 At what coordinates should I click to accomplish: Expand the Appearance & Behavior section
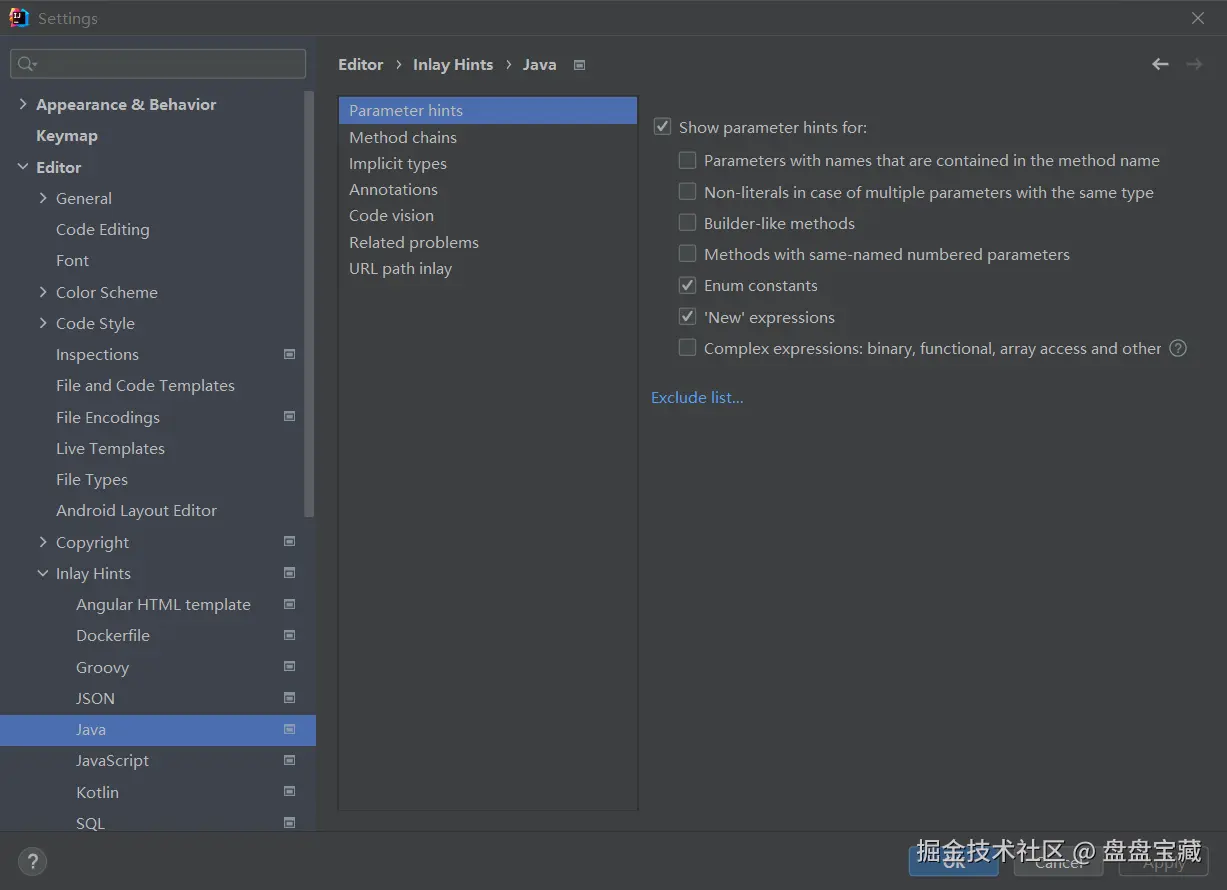[23, 104]
